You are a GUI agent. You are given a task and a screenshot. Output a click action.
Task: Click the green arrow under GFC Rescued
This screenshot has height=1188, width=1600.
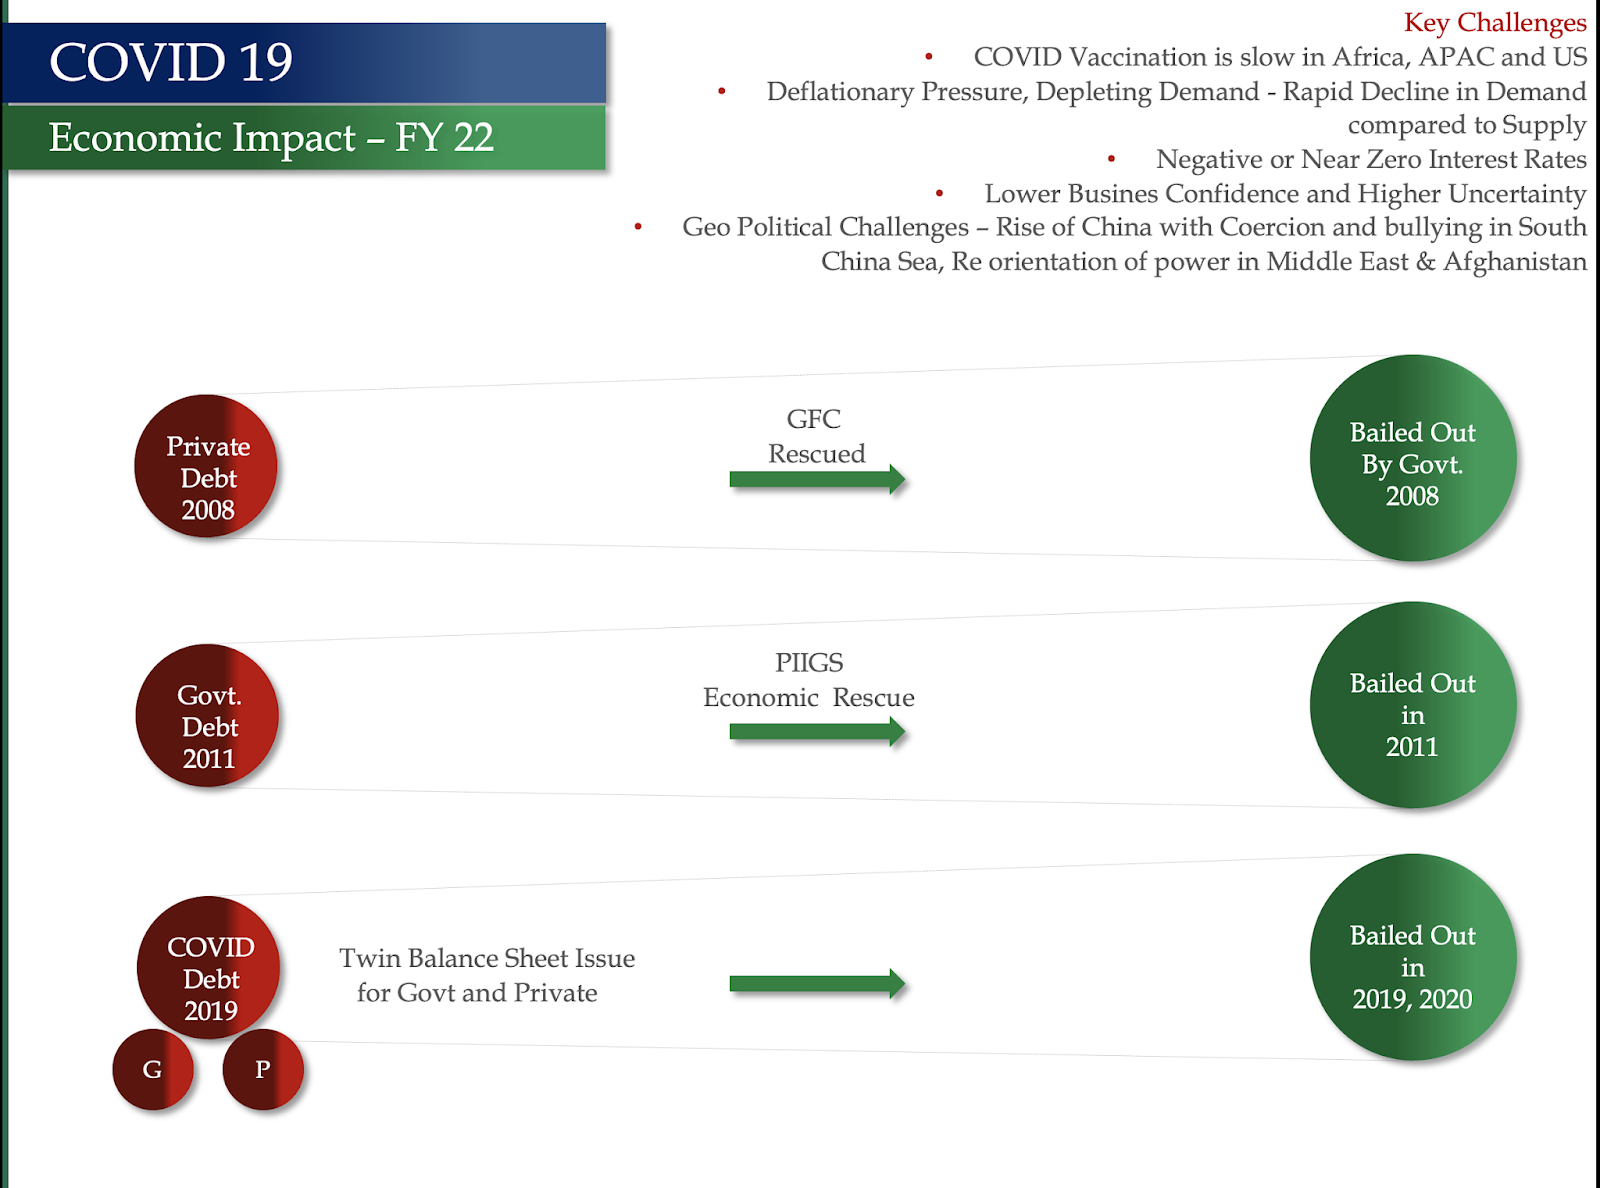[818, 480]
